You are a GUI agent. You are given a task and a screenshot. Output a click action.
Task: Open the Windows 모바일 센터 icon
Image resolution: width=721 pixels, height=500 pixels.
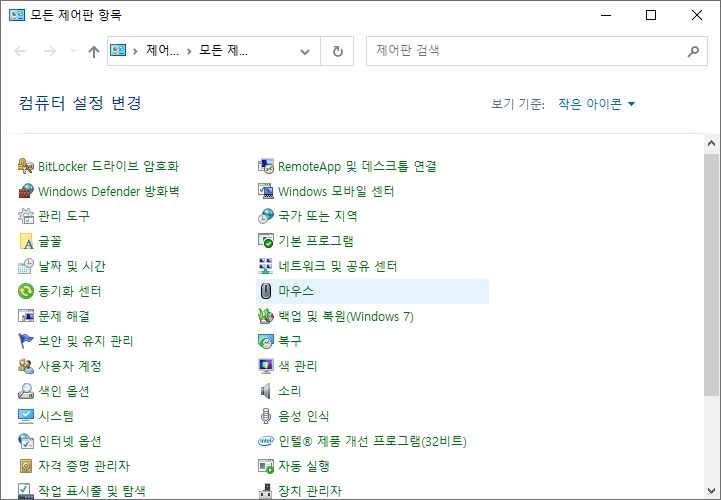266,191
